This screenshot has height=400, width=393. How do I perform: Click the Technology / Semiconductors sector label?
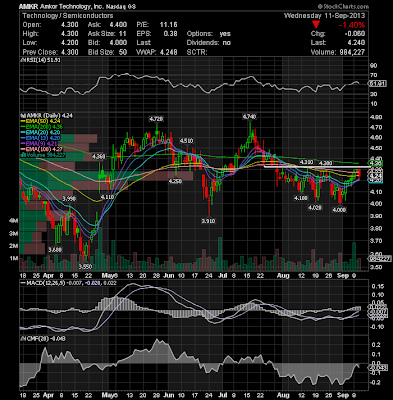tap(68, 16)
